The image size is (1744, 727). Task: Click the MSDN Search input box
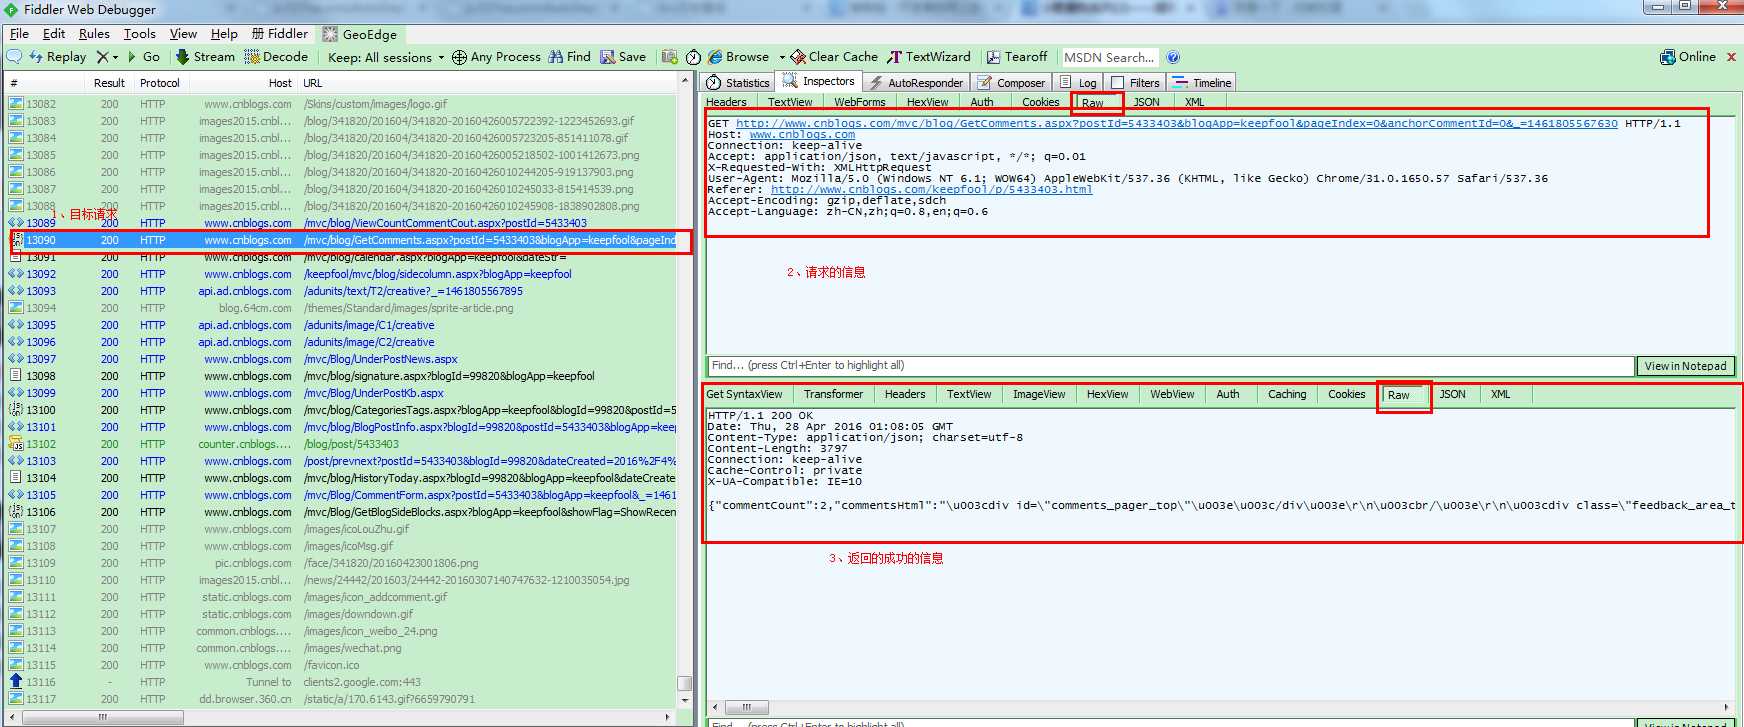click(1108, 57)
